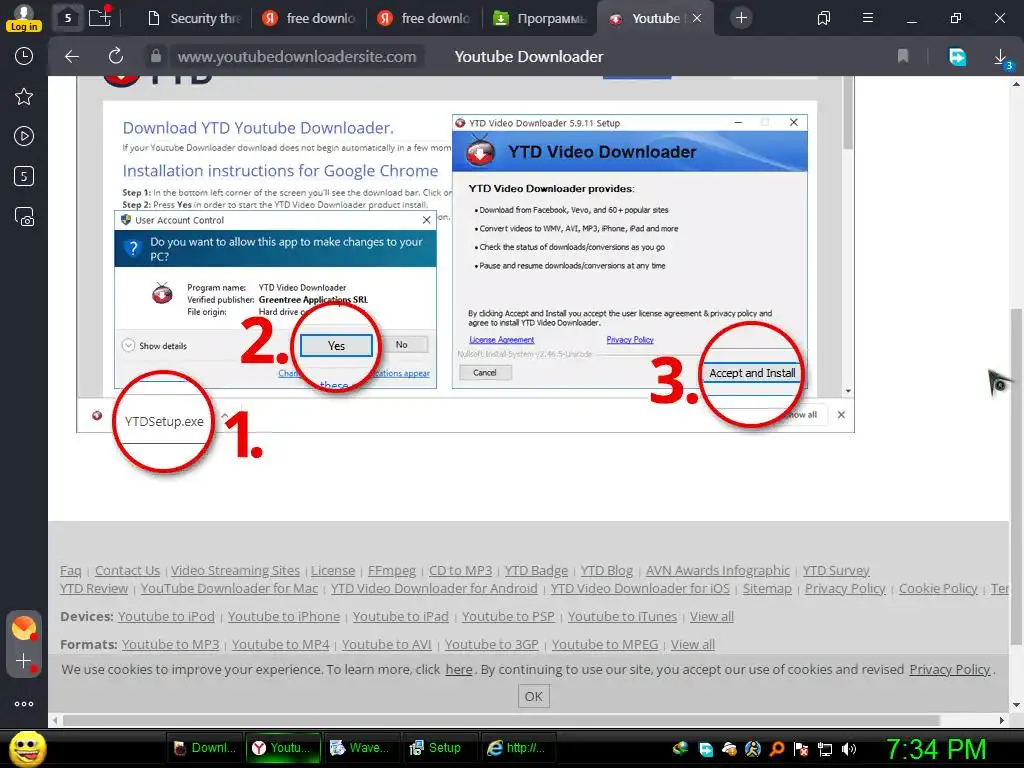Switch to the Программы tab
The image size is (1024, 768).
point(539,18)
